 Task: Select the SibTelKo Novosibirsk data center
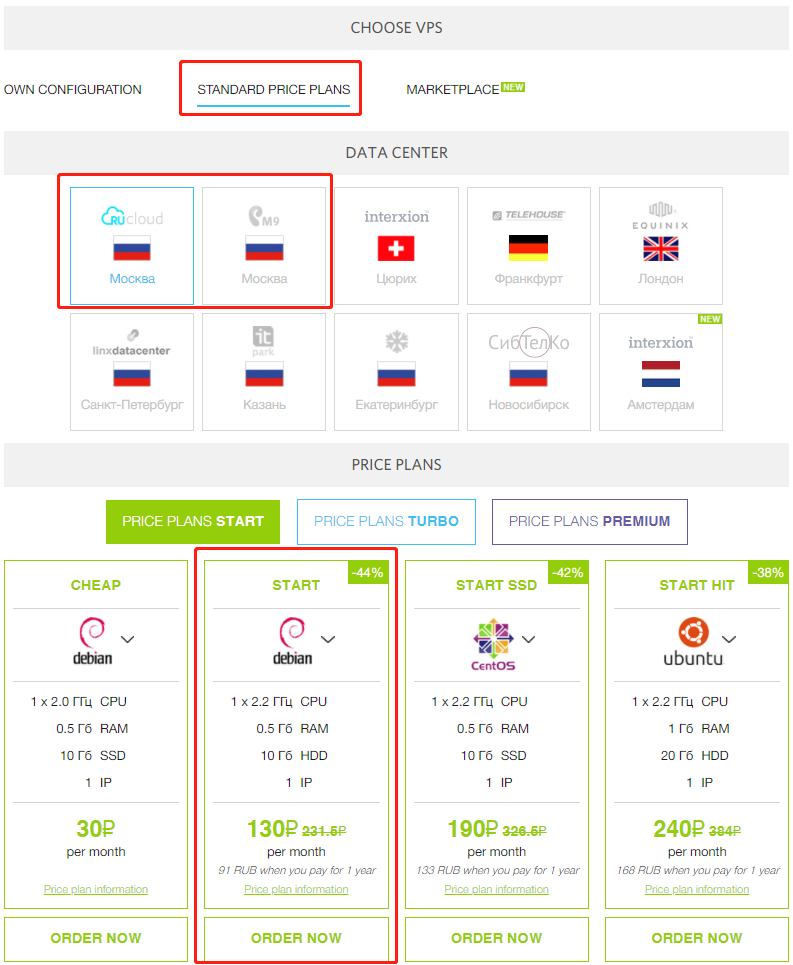click(x=528, y=372)
